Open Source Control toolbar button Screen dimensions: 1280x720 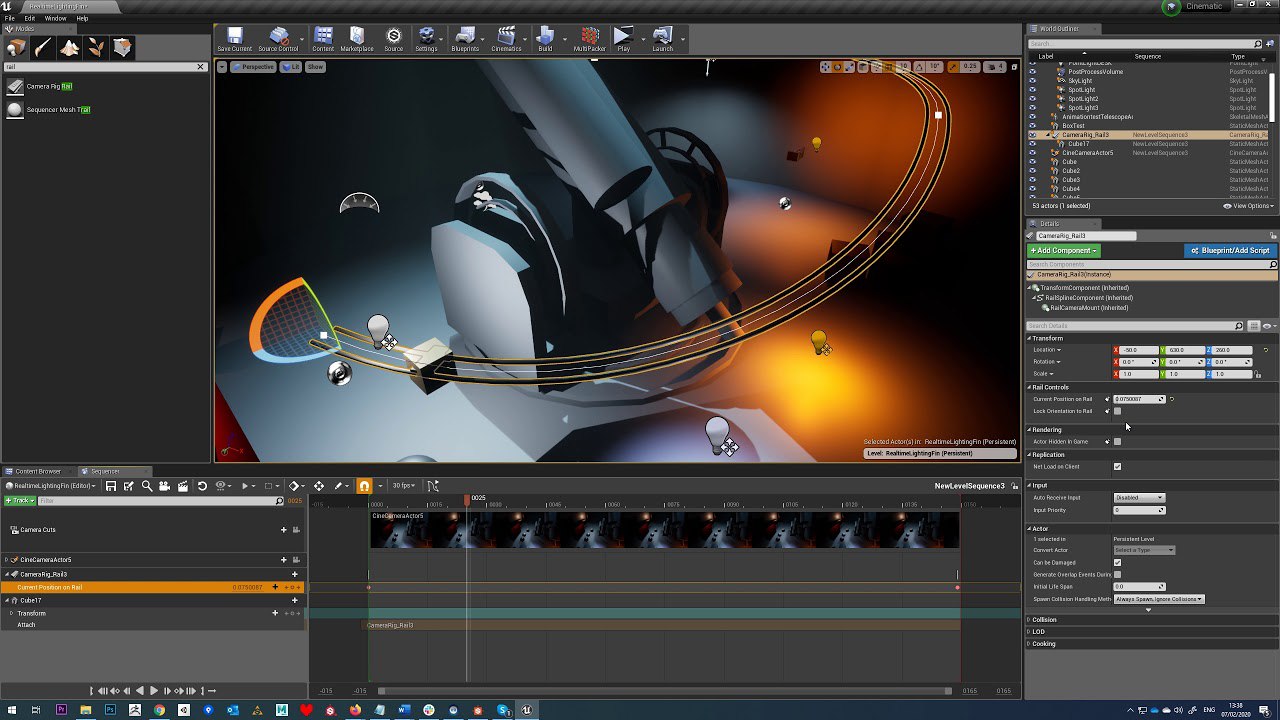[x=278, y=40]
